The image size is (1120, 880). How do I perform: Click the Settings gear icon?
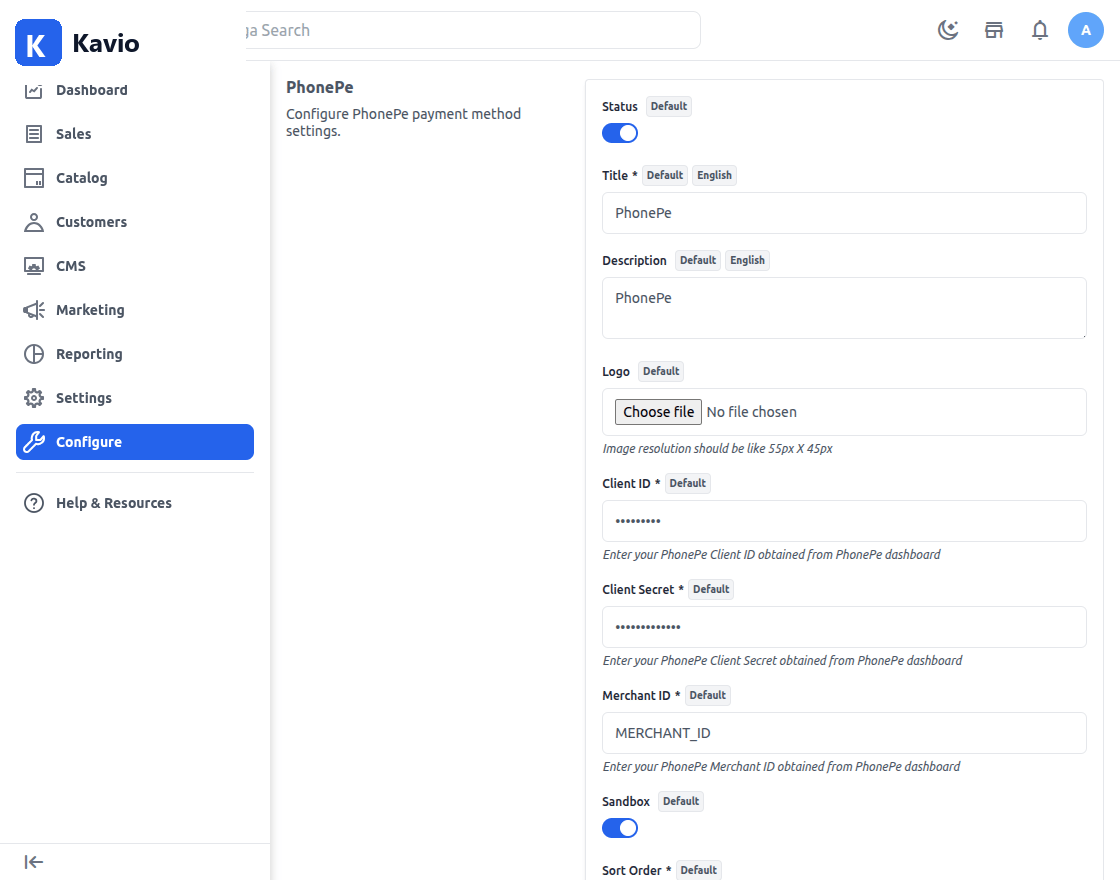pyautogui.click(x=34, y=398)
